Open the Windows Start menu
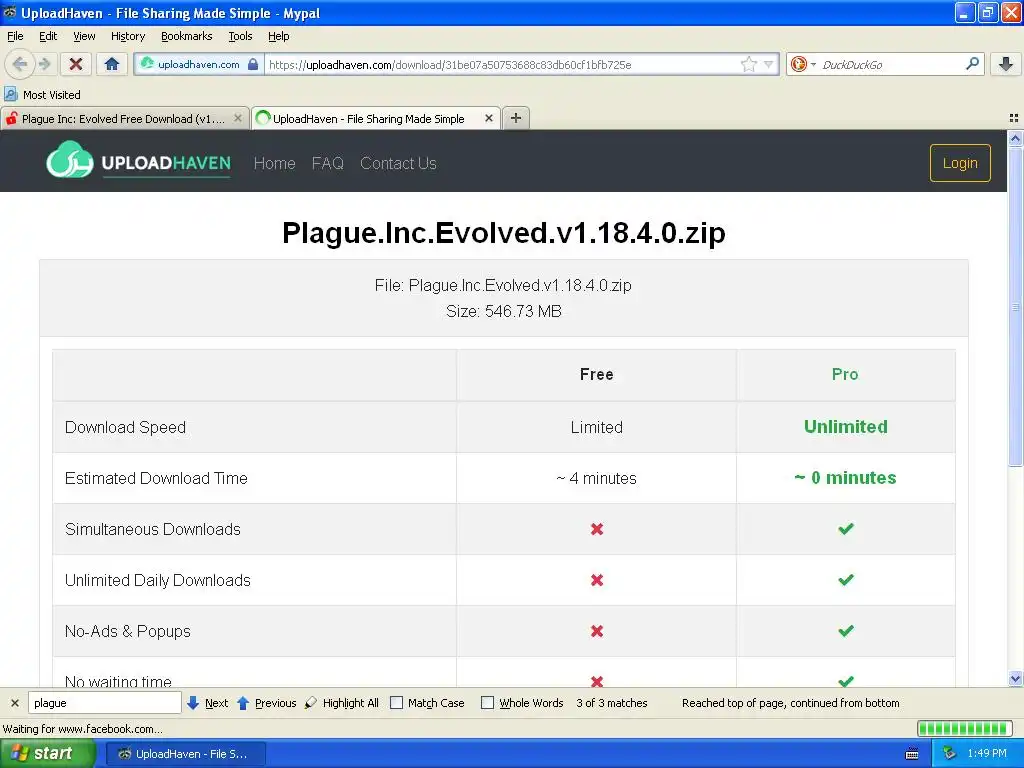 pyautogui.click(x=46, y=754)
